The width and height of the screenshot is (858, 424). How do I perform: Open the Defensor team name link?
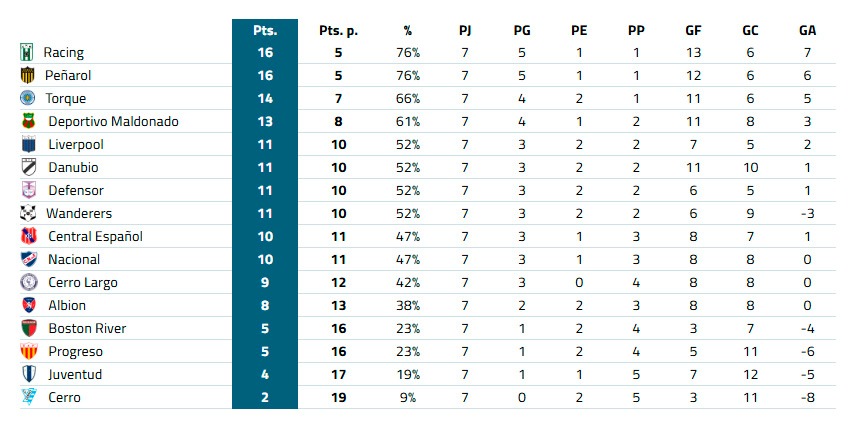[76, 190]
